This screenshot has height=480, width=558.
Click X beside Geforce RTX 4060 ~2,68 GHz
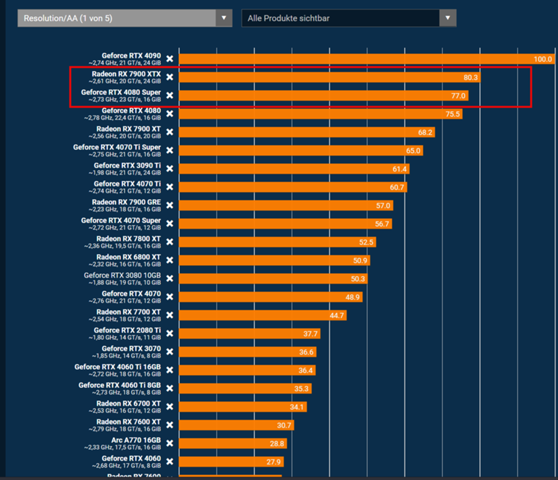pyautogui.click(x=170, y=462)
